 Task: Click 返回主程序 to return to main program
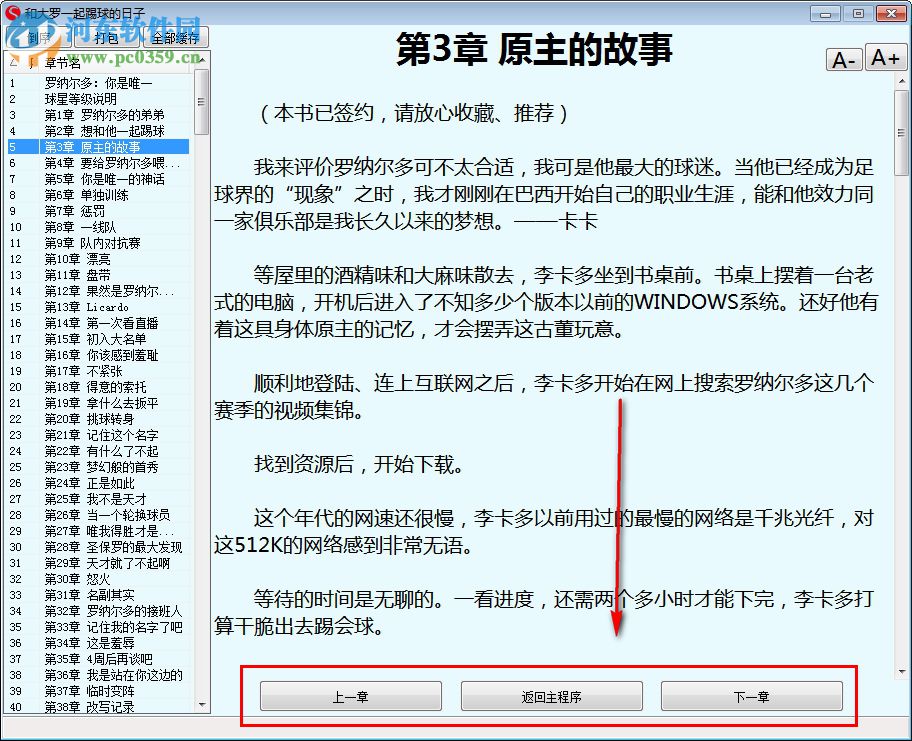pos(551,695)
